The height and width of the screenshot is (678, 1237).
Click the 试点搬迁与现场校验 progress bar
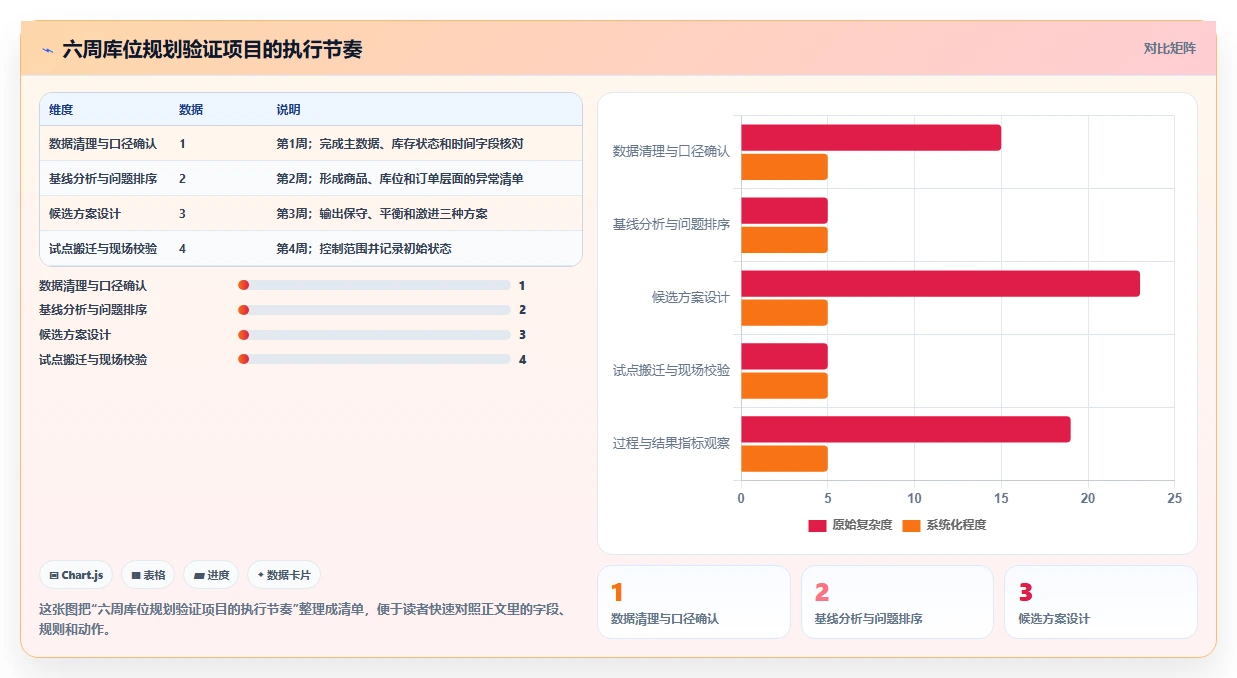pos(374,359)
